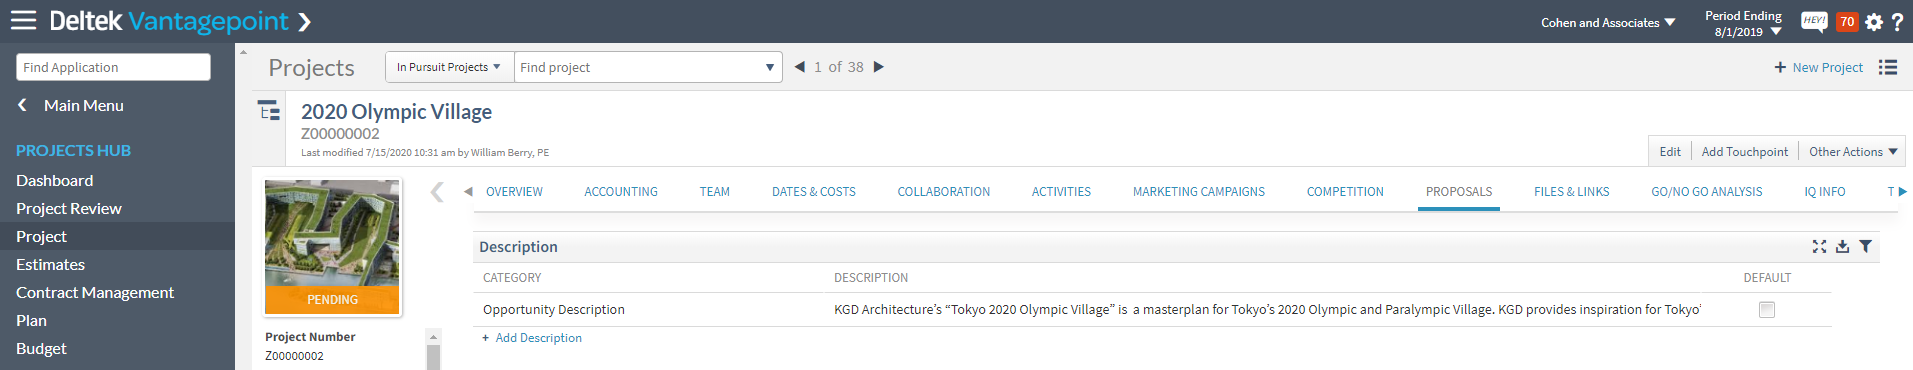This screenshot has width=1913, height=370.
Task: Click the Opportunity Description category cell
Action: pyautogui.click(x=554, y=310)
